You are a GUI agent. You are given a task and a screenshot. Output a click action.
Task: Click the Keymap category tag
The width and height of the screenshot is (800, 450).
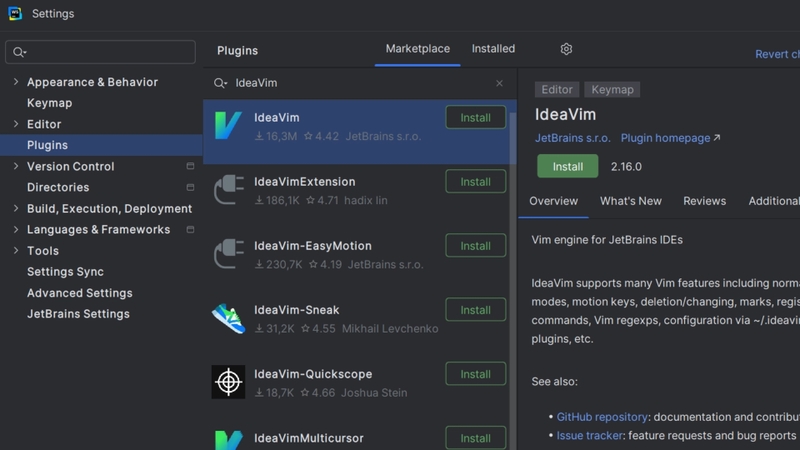click(612, 90)
